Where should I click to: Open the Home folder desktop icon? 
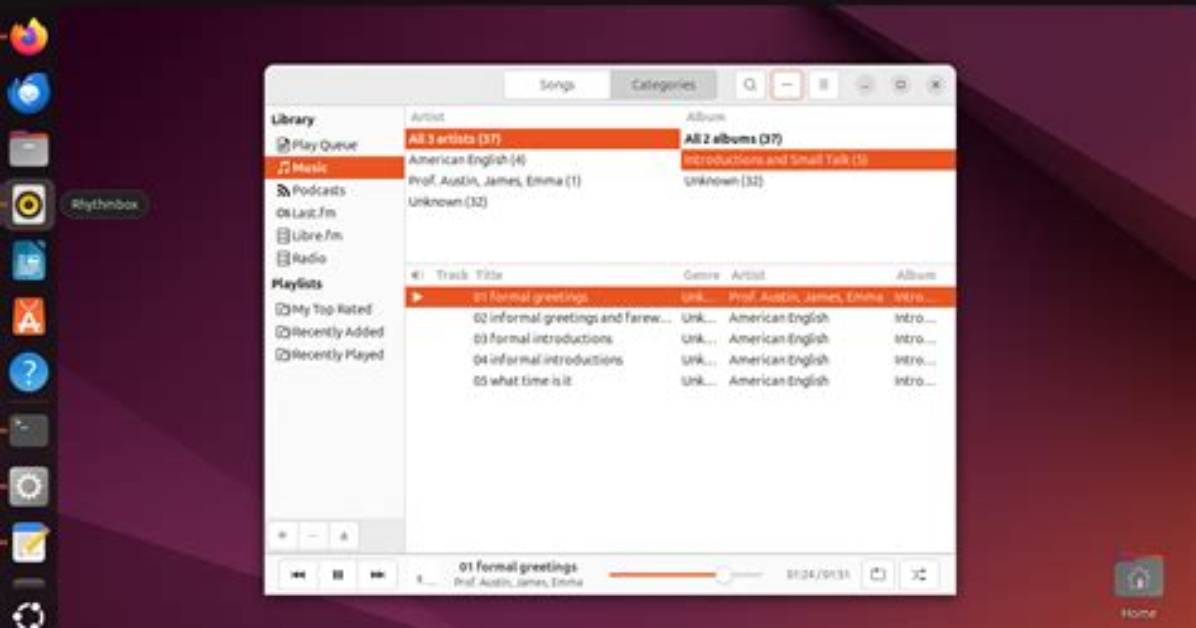pyautogui.click(x=1138, y=588)
